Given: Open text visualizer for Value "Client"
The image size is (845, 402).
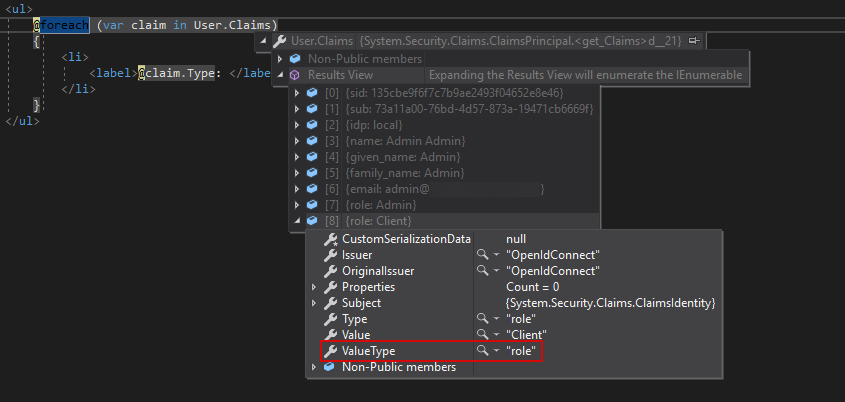Looking at the screenshot, I should (482, 335).
